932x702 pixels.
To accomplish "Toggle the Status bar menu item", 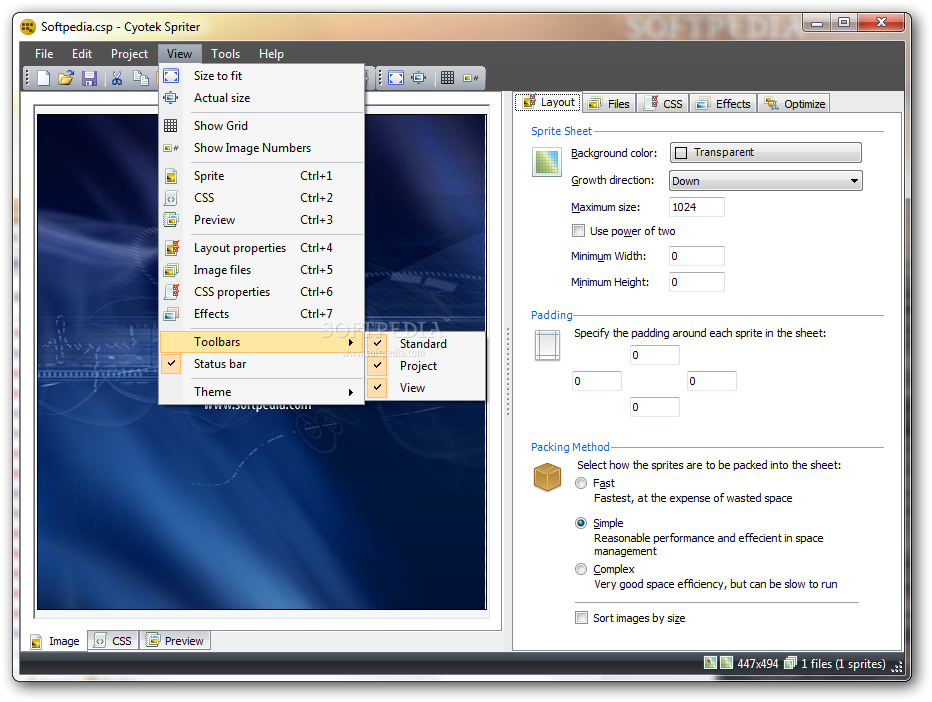I will pos(262,364).
